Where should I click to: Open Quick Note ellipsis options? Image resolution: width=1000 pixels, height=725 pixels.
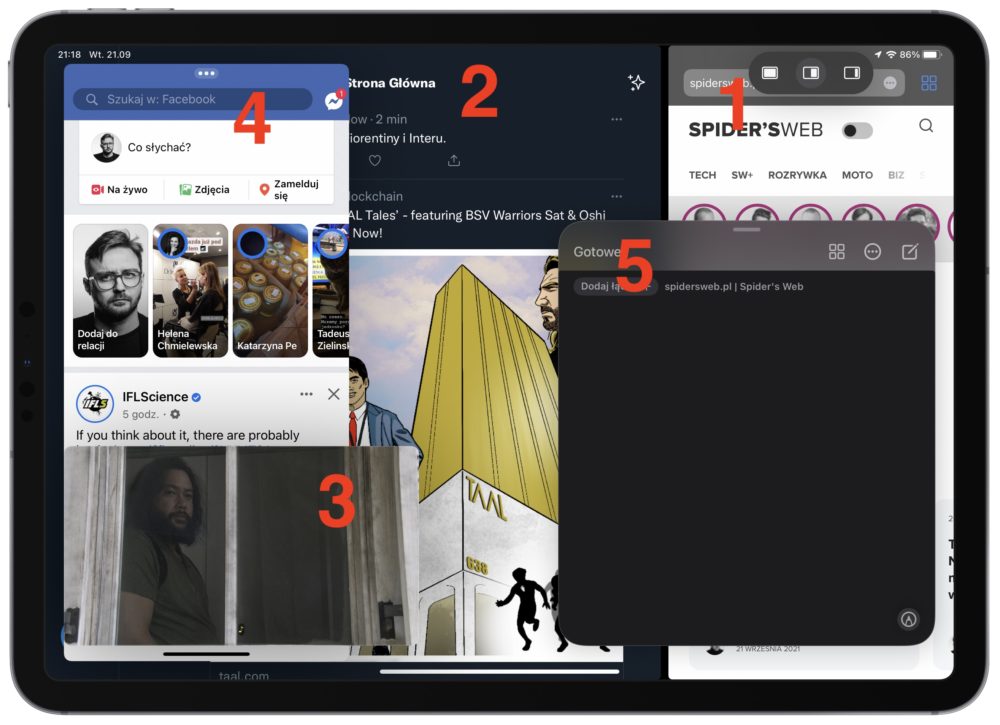[x=872, y=252]
